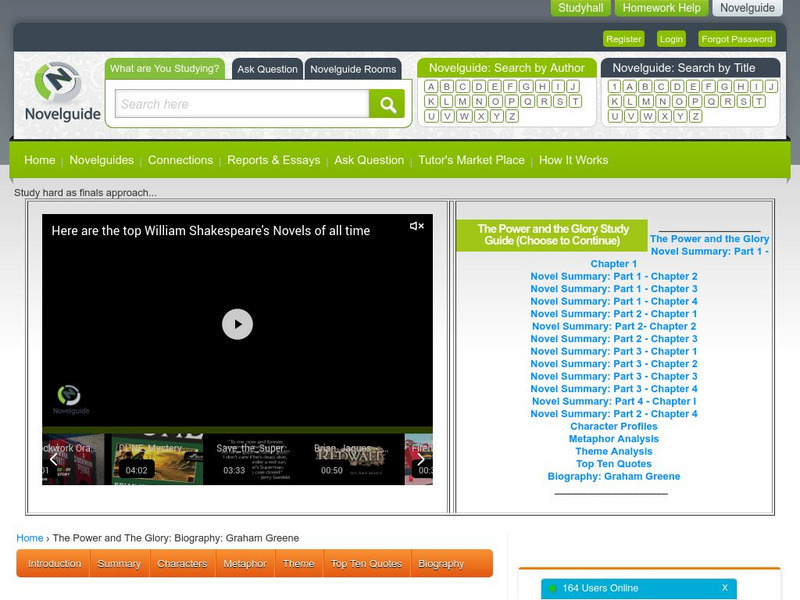Image resolution: width=800 pixels, height=600 pixels.
Task: Focus the Search here input field
Action: click(x=242, y=104)
